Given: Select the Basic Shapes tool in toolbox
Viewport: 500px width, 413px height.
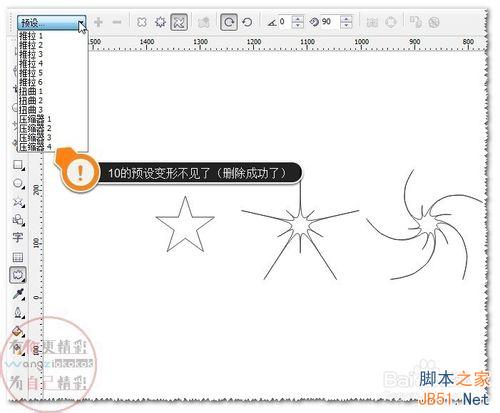Looking at the screenshot, I should coord(18,220).
